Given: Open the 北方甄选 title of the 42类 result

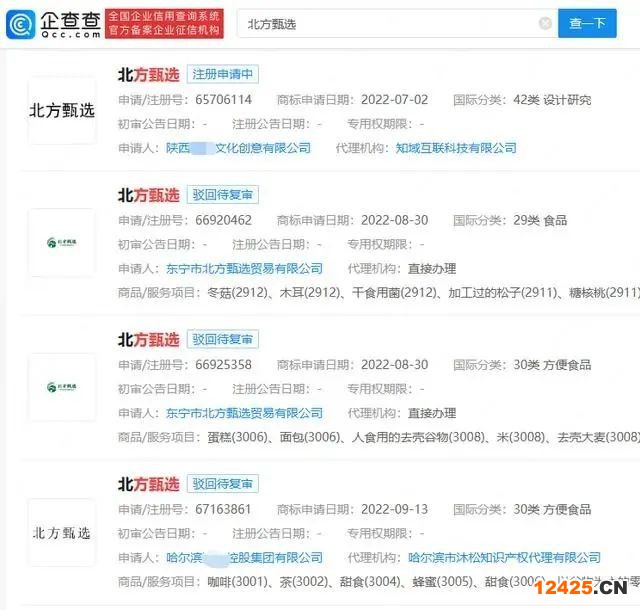Looking at the screenshot, I should click(148, 75).
